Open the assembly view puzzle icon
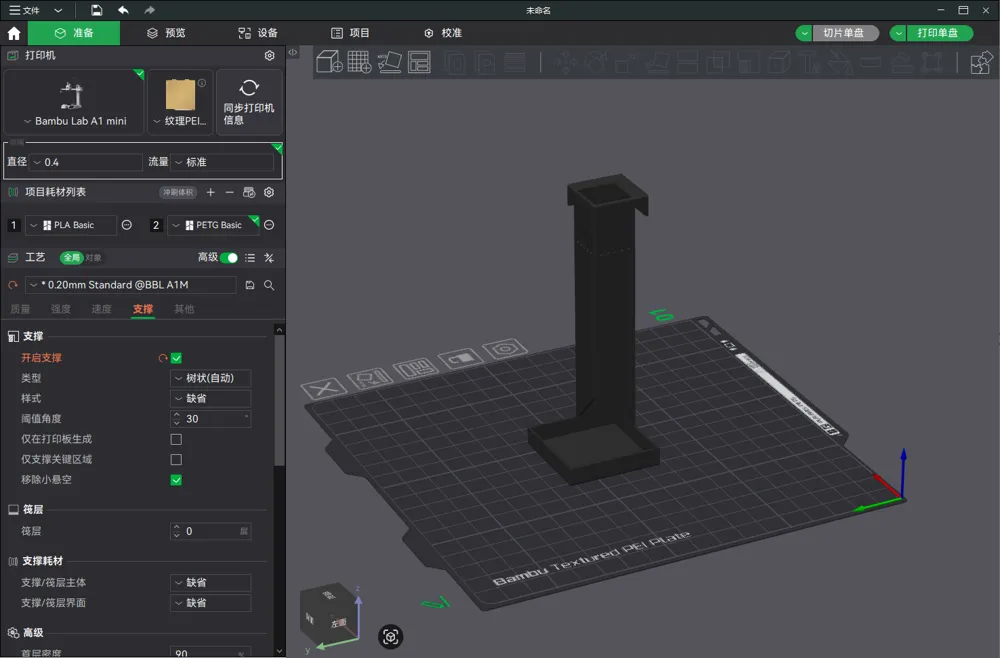The height and width of the screenshot is (658, 1000). tap(981, 62)
